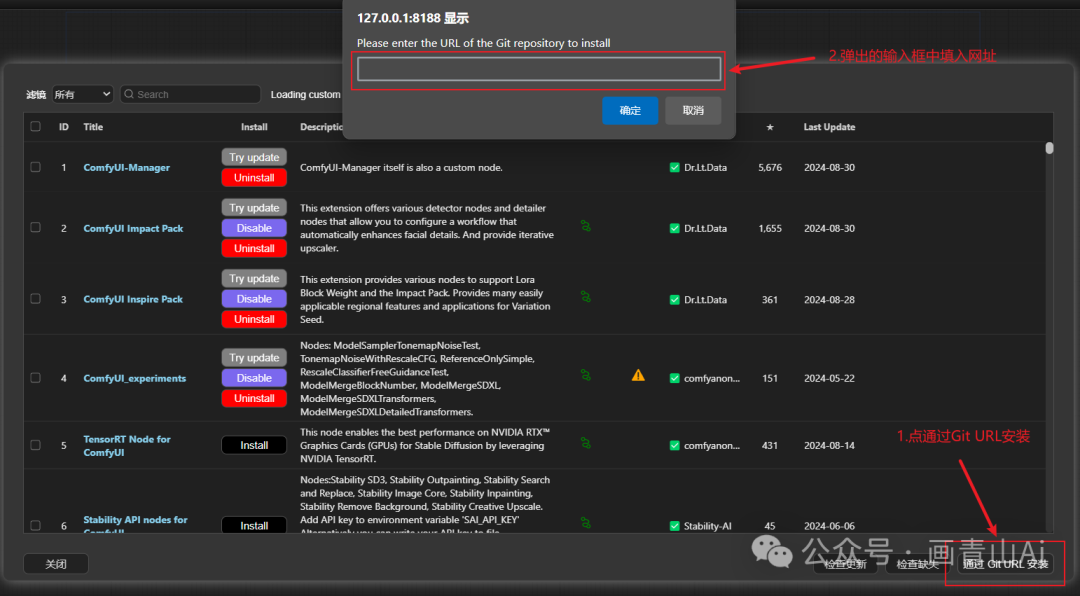Toggle the select-all checkbox in table header
Screen dimensions: 1080x596
[x=36, y=127]
